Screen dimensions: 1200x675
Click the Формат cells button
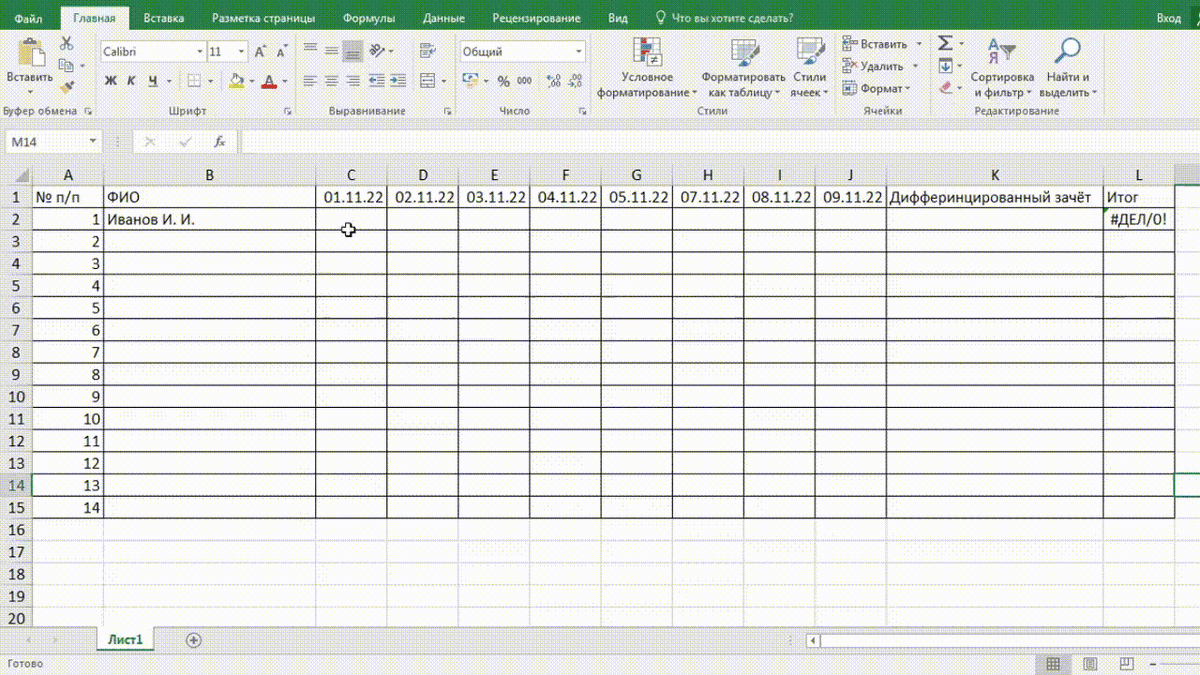click(x=877, y=88)
